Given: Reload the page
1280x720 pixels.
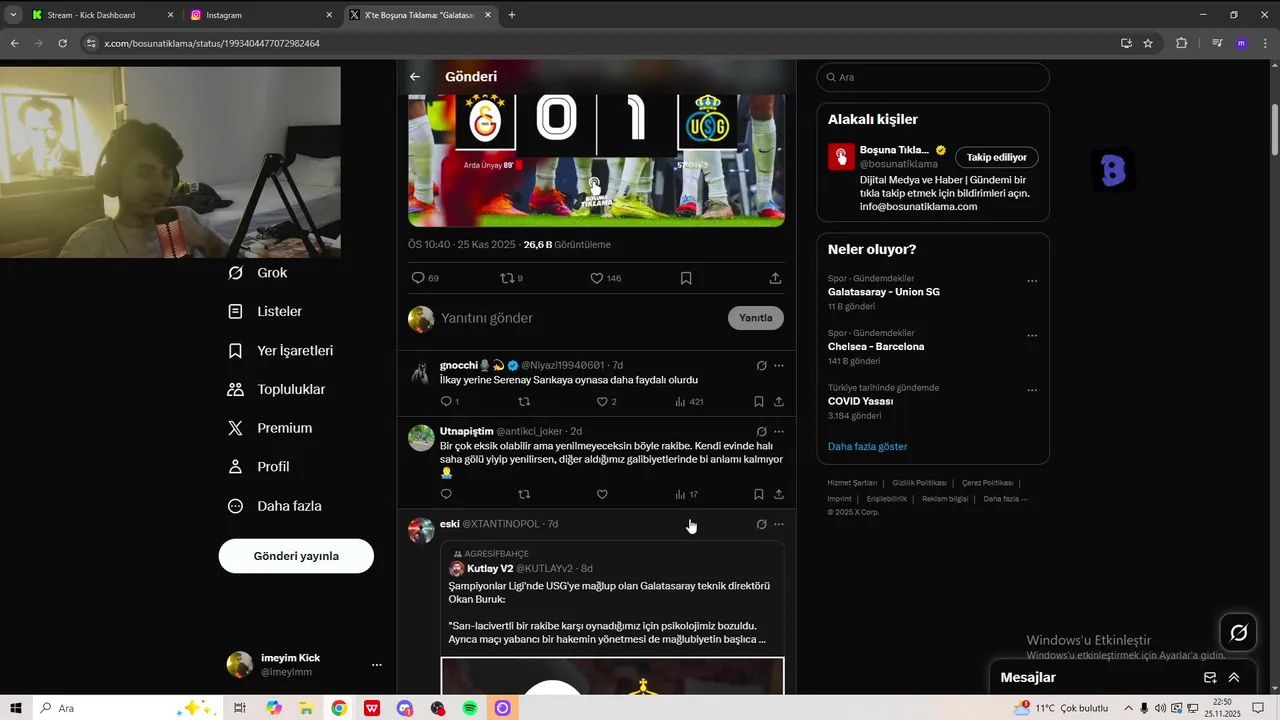Looking at the screenshot, I should (62, 43).
